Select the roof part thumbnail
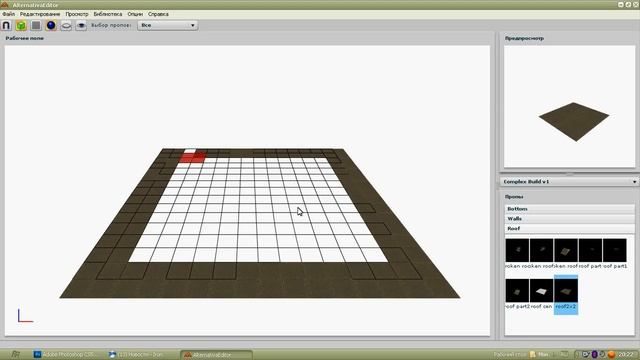Viewport: 640px width, 360px height. pos(590,250)
